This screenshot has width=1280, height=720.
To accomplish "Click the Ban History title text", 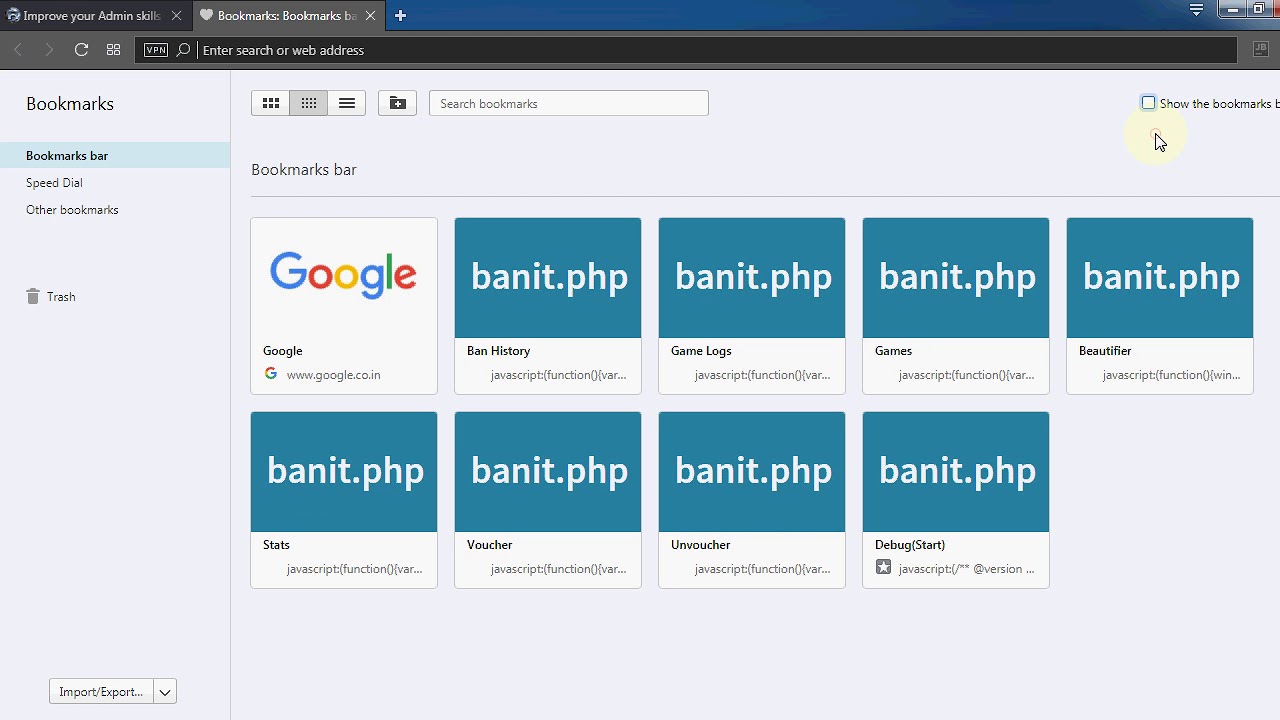I will pos(498,351).
